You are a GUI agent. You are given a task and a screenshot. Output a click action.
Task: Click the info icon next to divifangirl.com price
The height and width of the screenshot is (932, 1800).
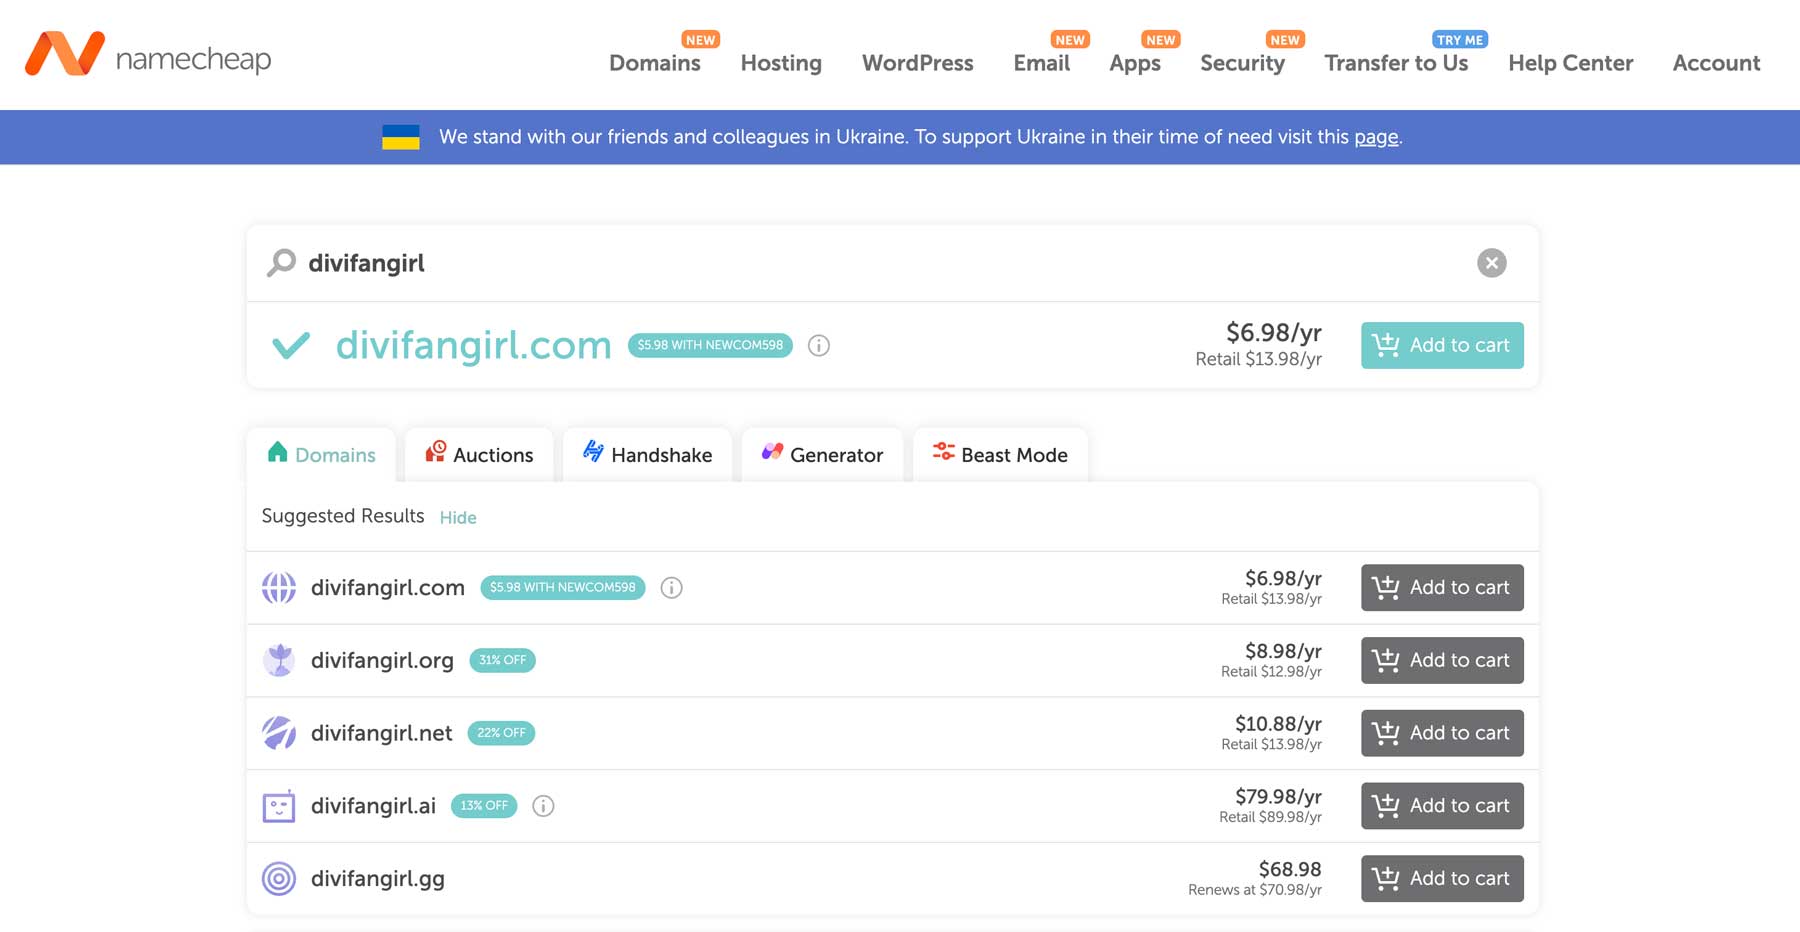coord(818,346)
